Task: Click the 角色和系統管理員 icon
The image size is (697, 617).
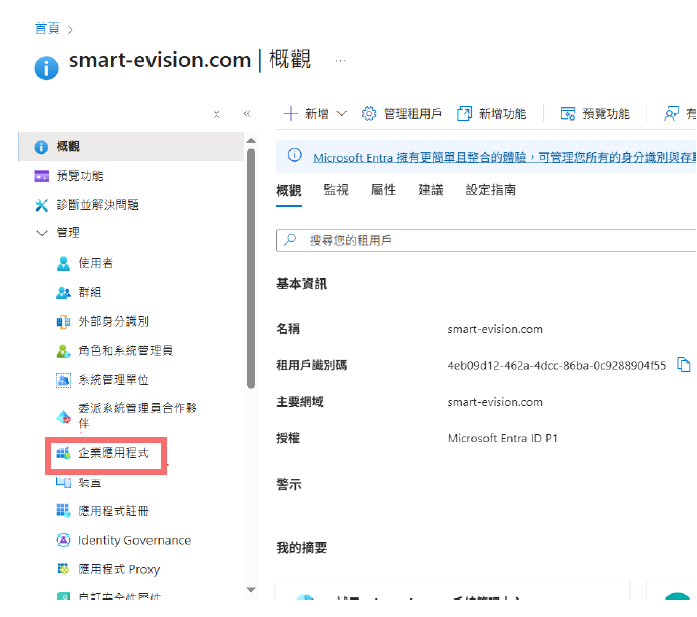Action: coord(63,351)
